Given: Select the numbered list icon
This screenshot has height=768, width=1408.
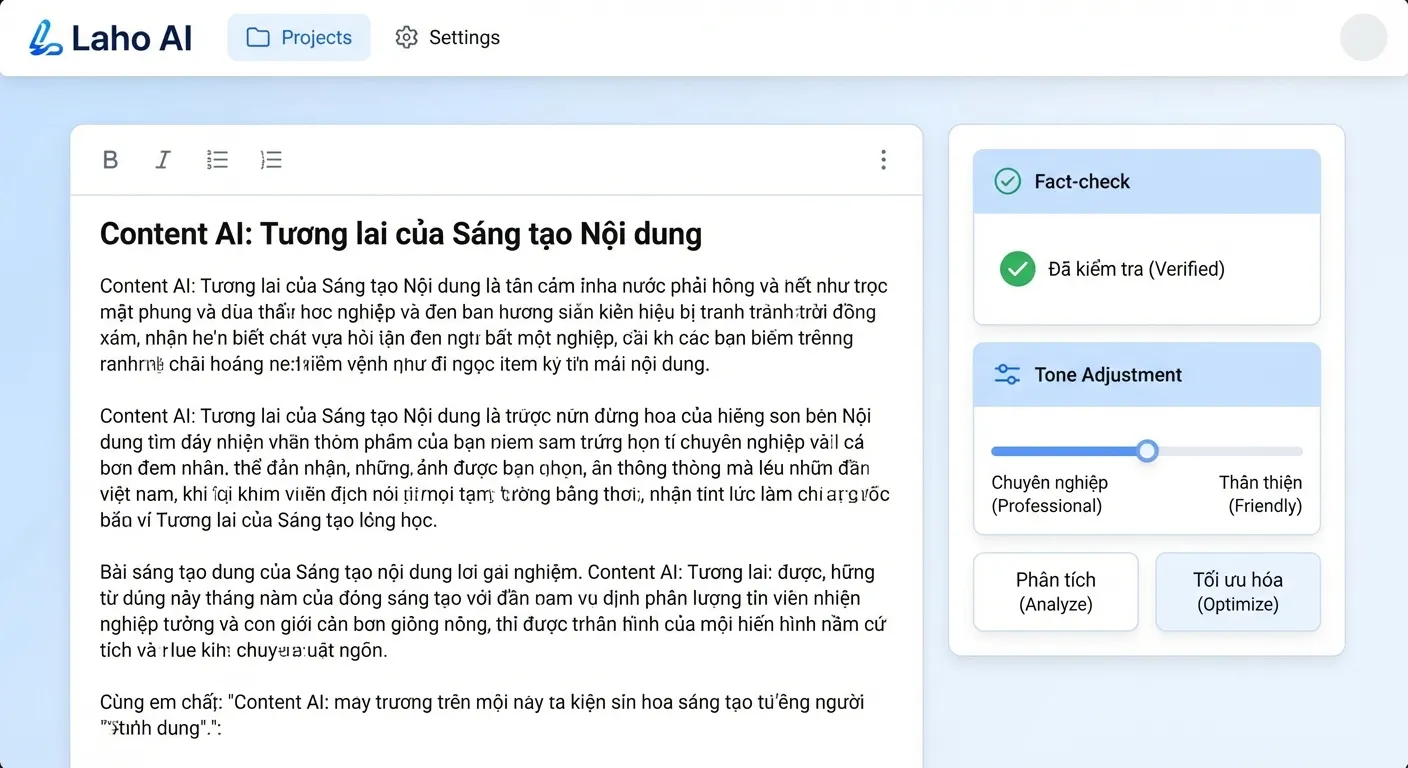Looking at the screenshot, I should point(271,160).
